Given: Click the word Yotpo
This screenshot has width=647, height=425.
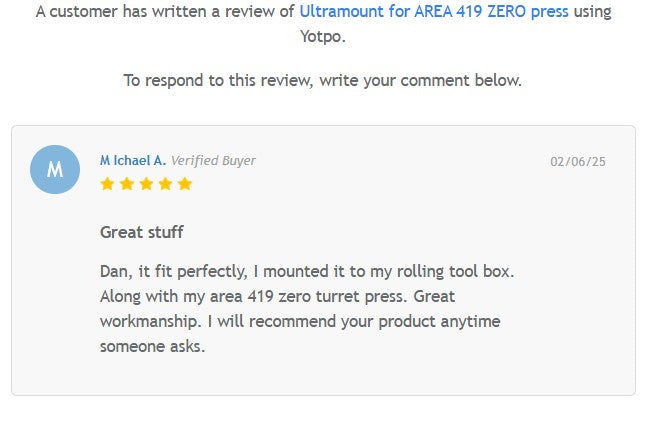Looking at the screenshot, I should pyautogui.click(x=323, y=36).
